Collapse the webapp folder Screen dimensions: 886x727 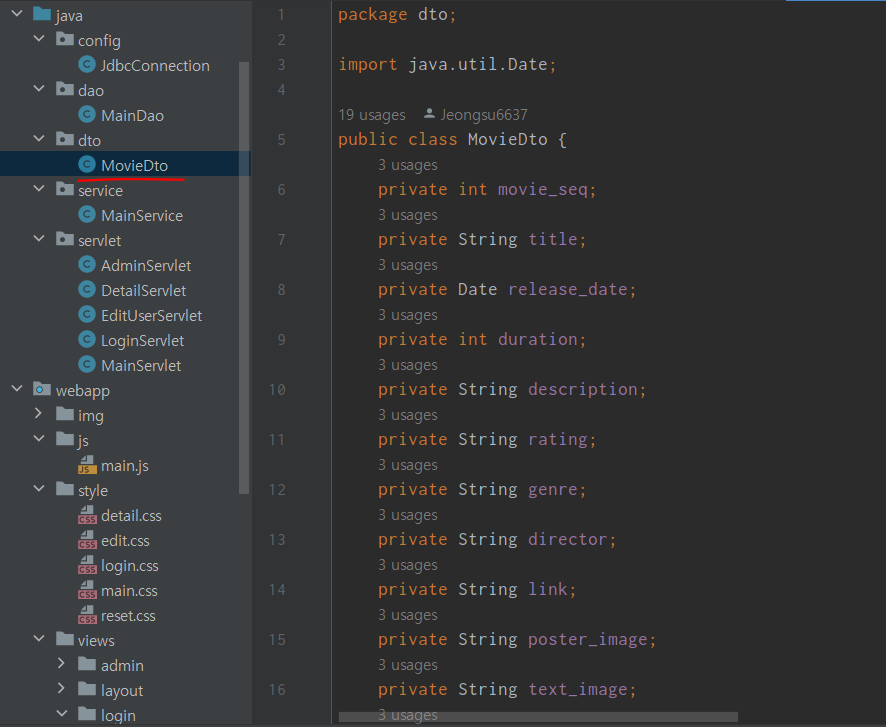coord(17,388)
